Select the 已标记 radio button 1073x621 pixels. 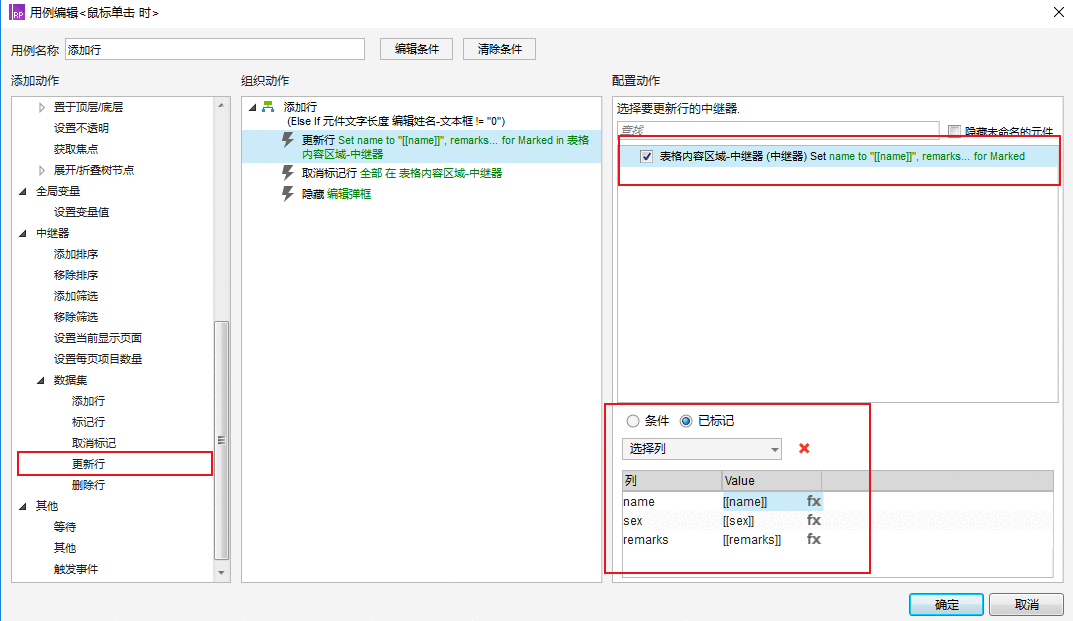click(686, 420)
